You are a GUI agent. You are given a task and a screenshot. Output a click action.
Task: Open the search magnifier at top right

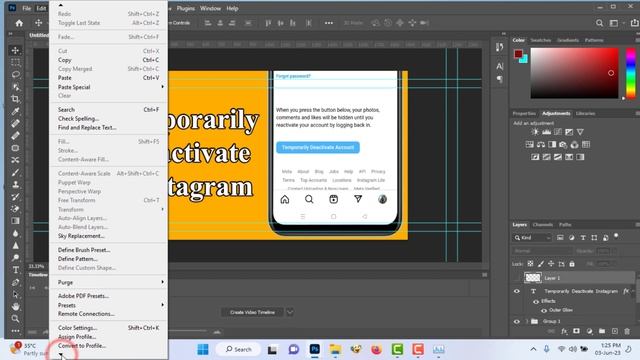click(x=599, y=23)
